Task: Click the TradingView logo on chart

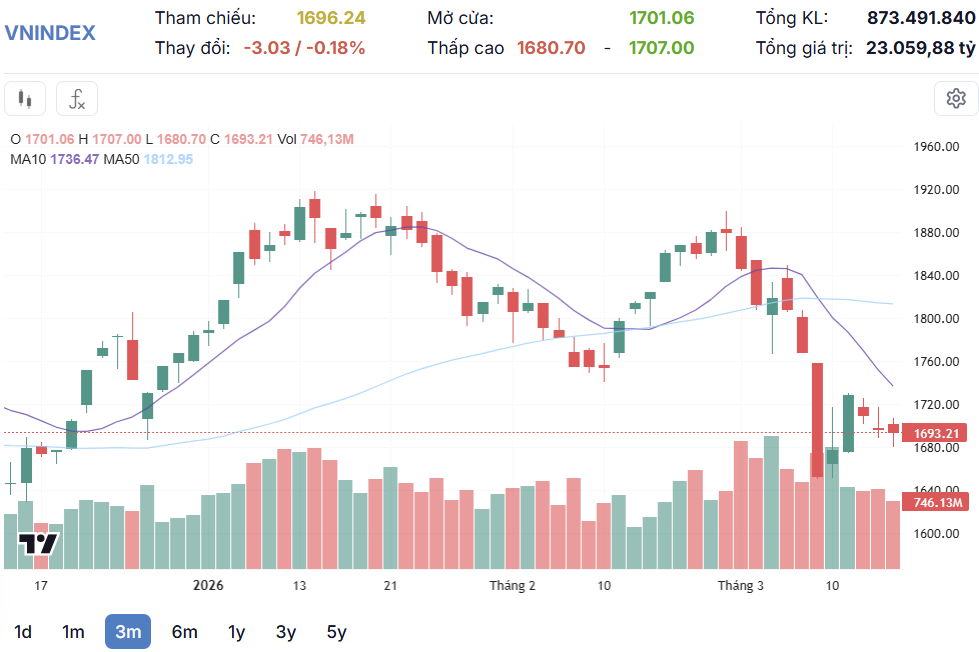Action: [39, 544]
